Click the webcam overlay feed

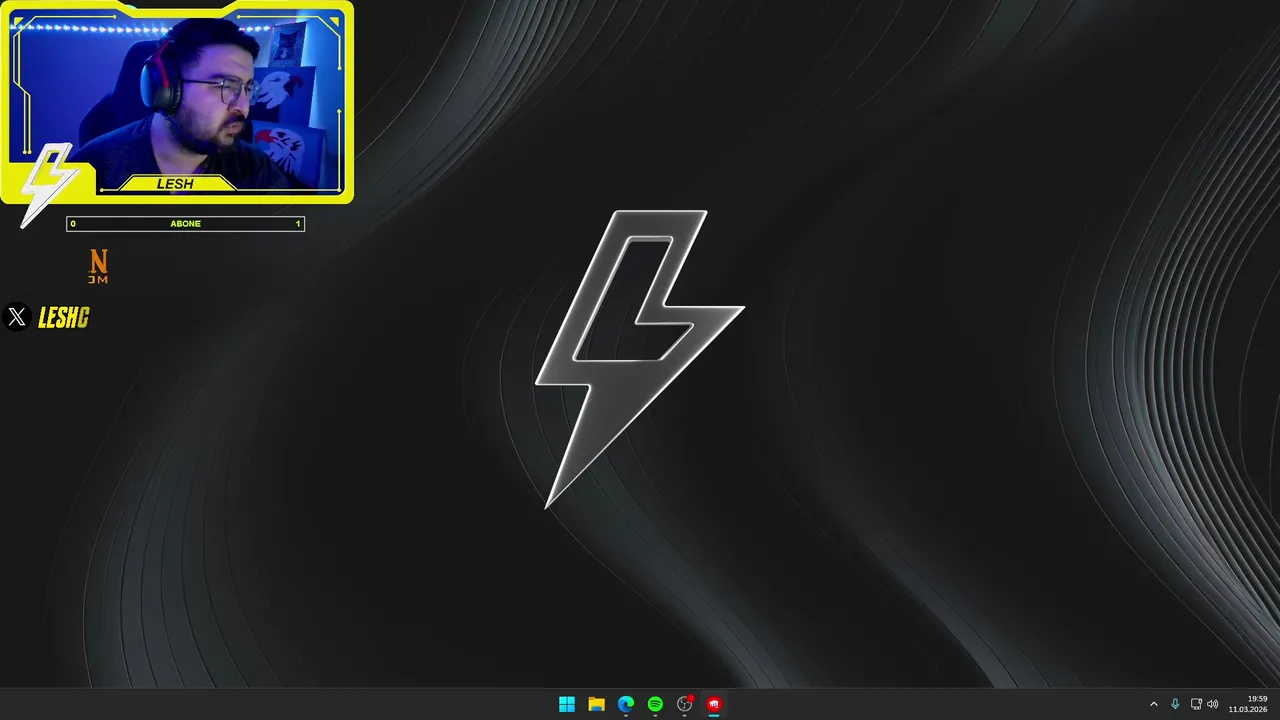(x=176, y=103)
